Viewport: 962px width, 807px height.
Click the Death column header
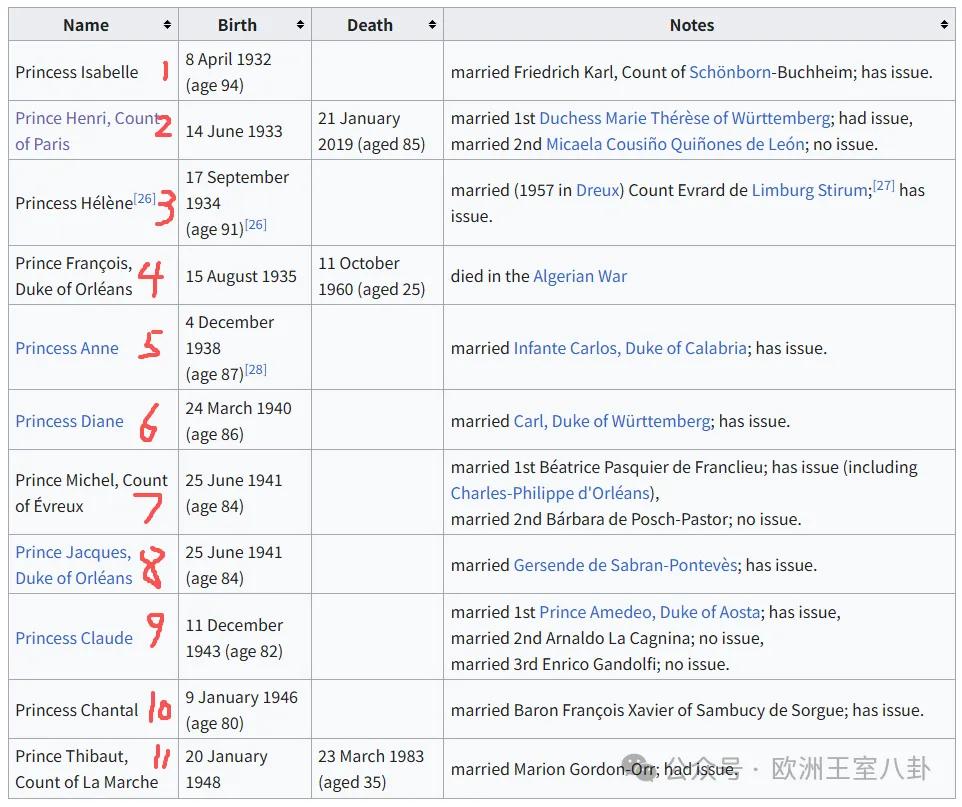coord(377,25)
